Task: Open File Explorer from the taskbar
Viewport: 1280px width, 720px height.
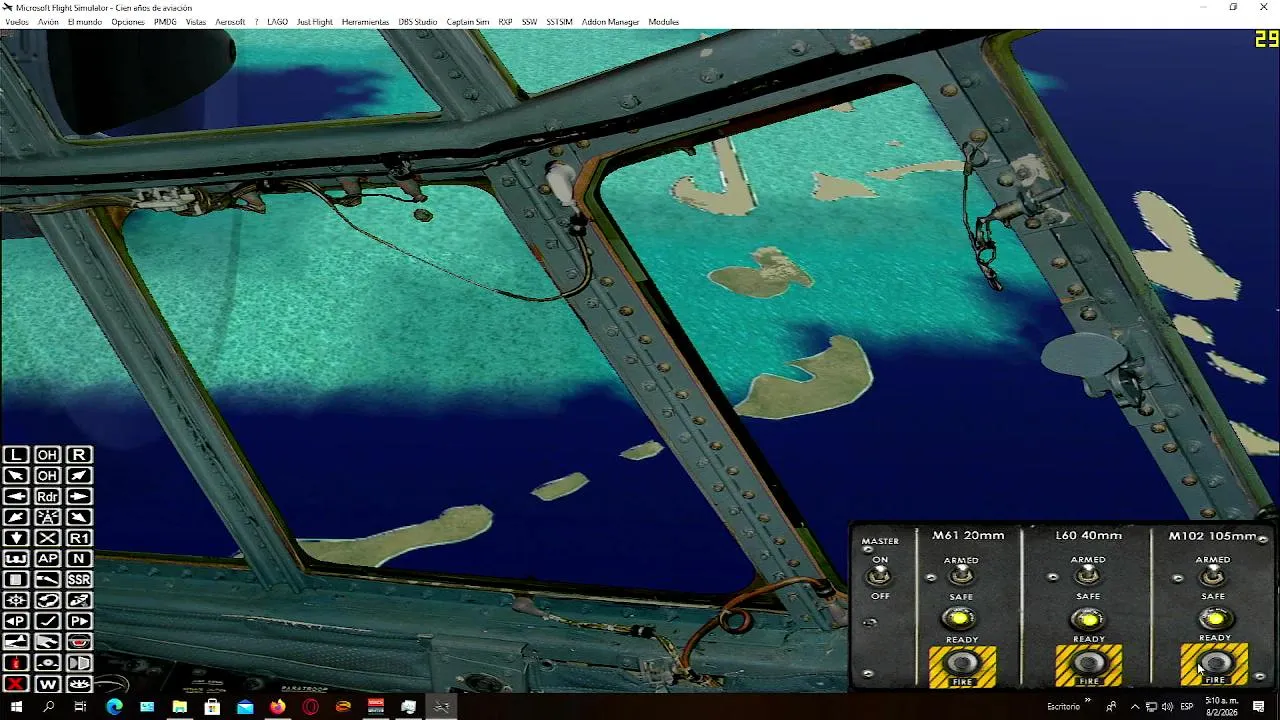Action: 179,707
